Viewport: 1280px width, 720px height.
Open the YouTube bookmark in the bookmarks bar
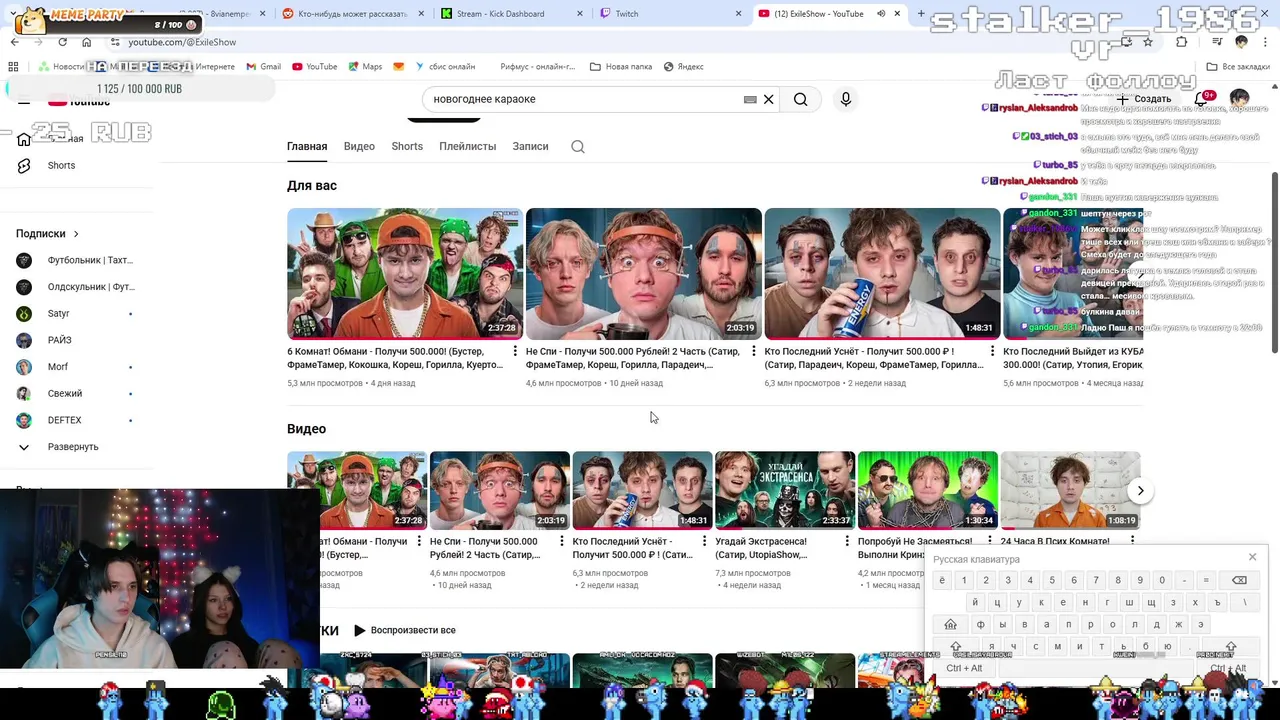[x=314, y=67]
